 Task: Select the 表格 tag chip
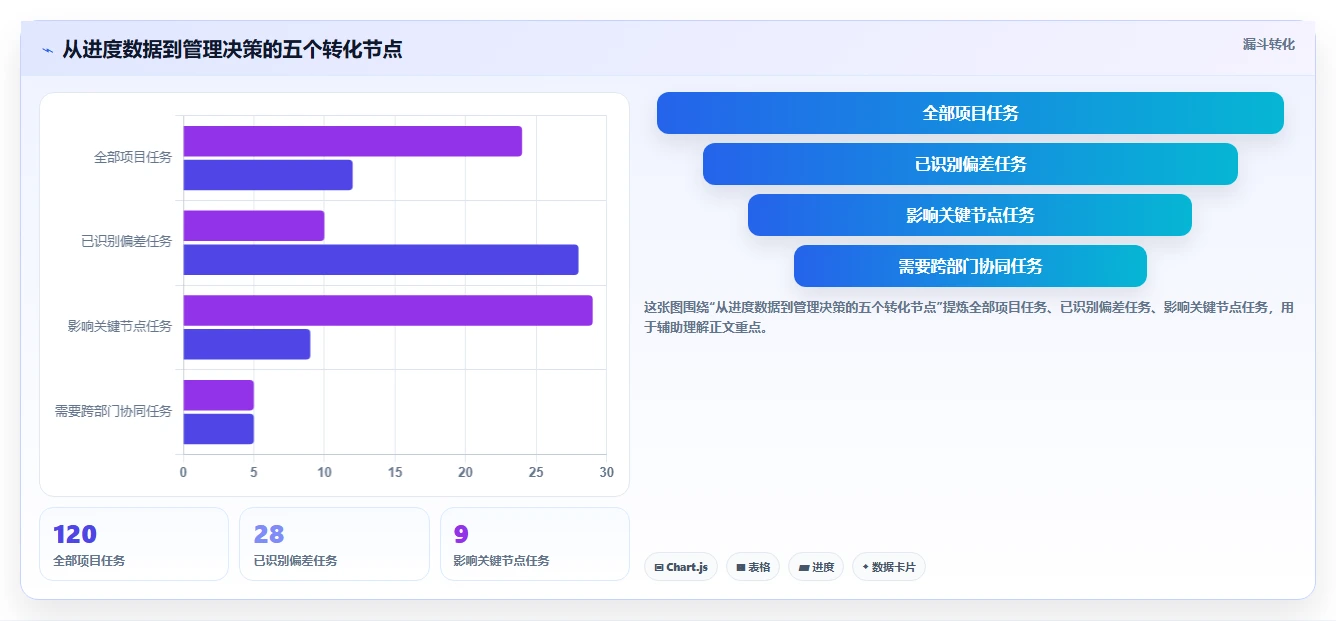point(753,567)
